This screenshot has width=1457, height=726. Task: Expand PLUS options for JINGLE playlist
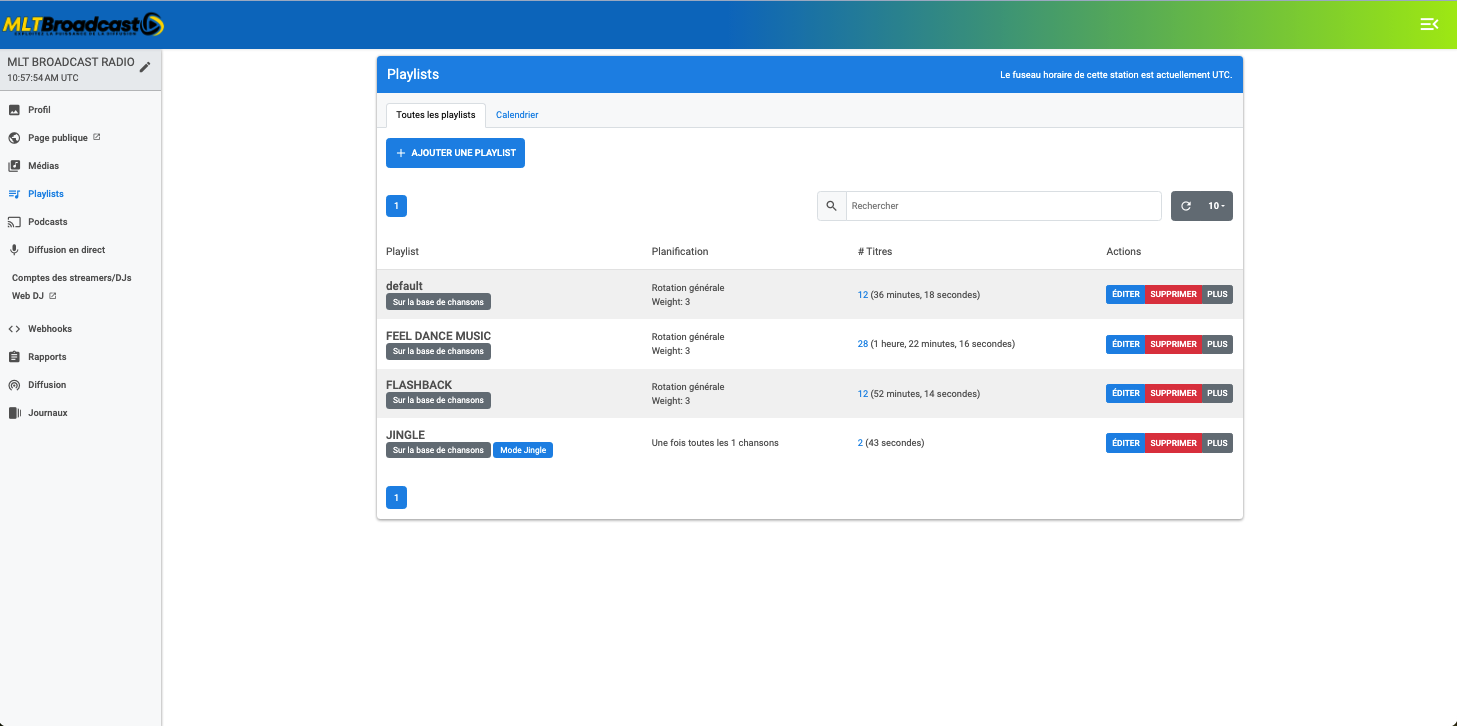[x=1217, y=443]
